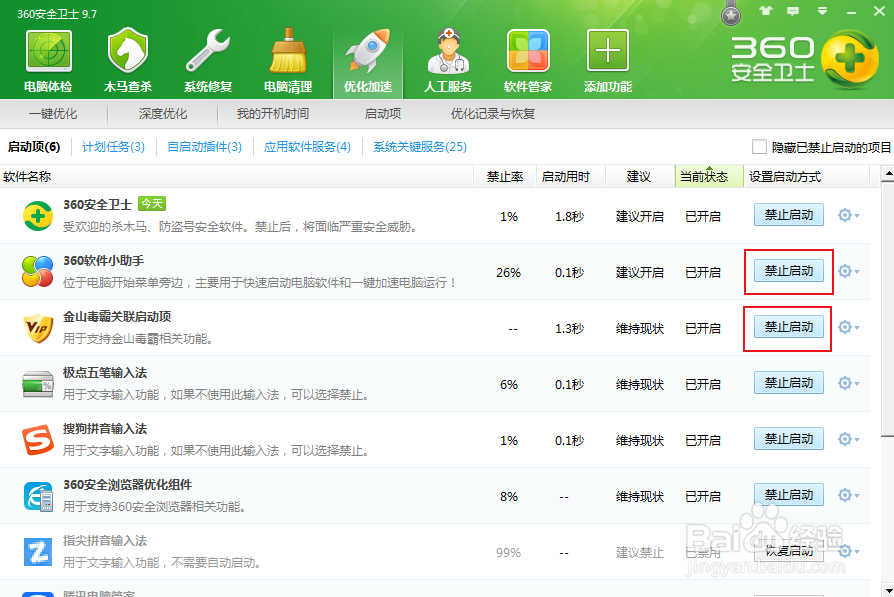Open gear dropdown for 360安全浏览器优化组件 row
The image size is (894, 597).
848,494
